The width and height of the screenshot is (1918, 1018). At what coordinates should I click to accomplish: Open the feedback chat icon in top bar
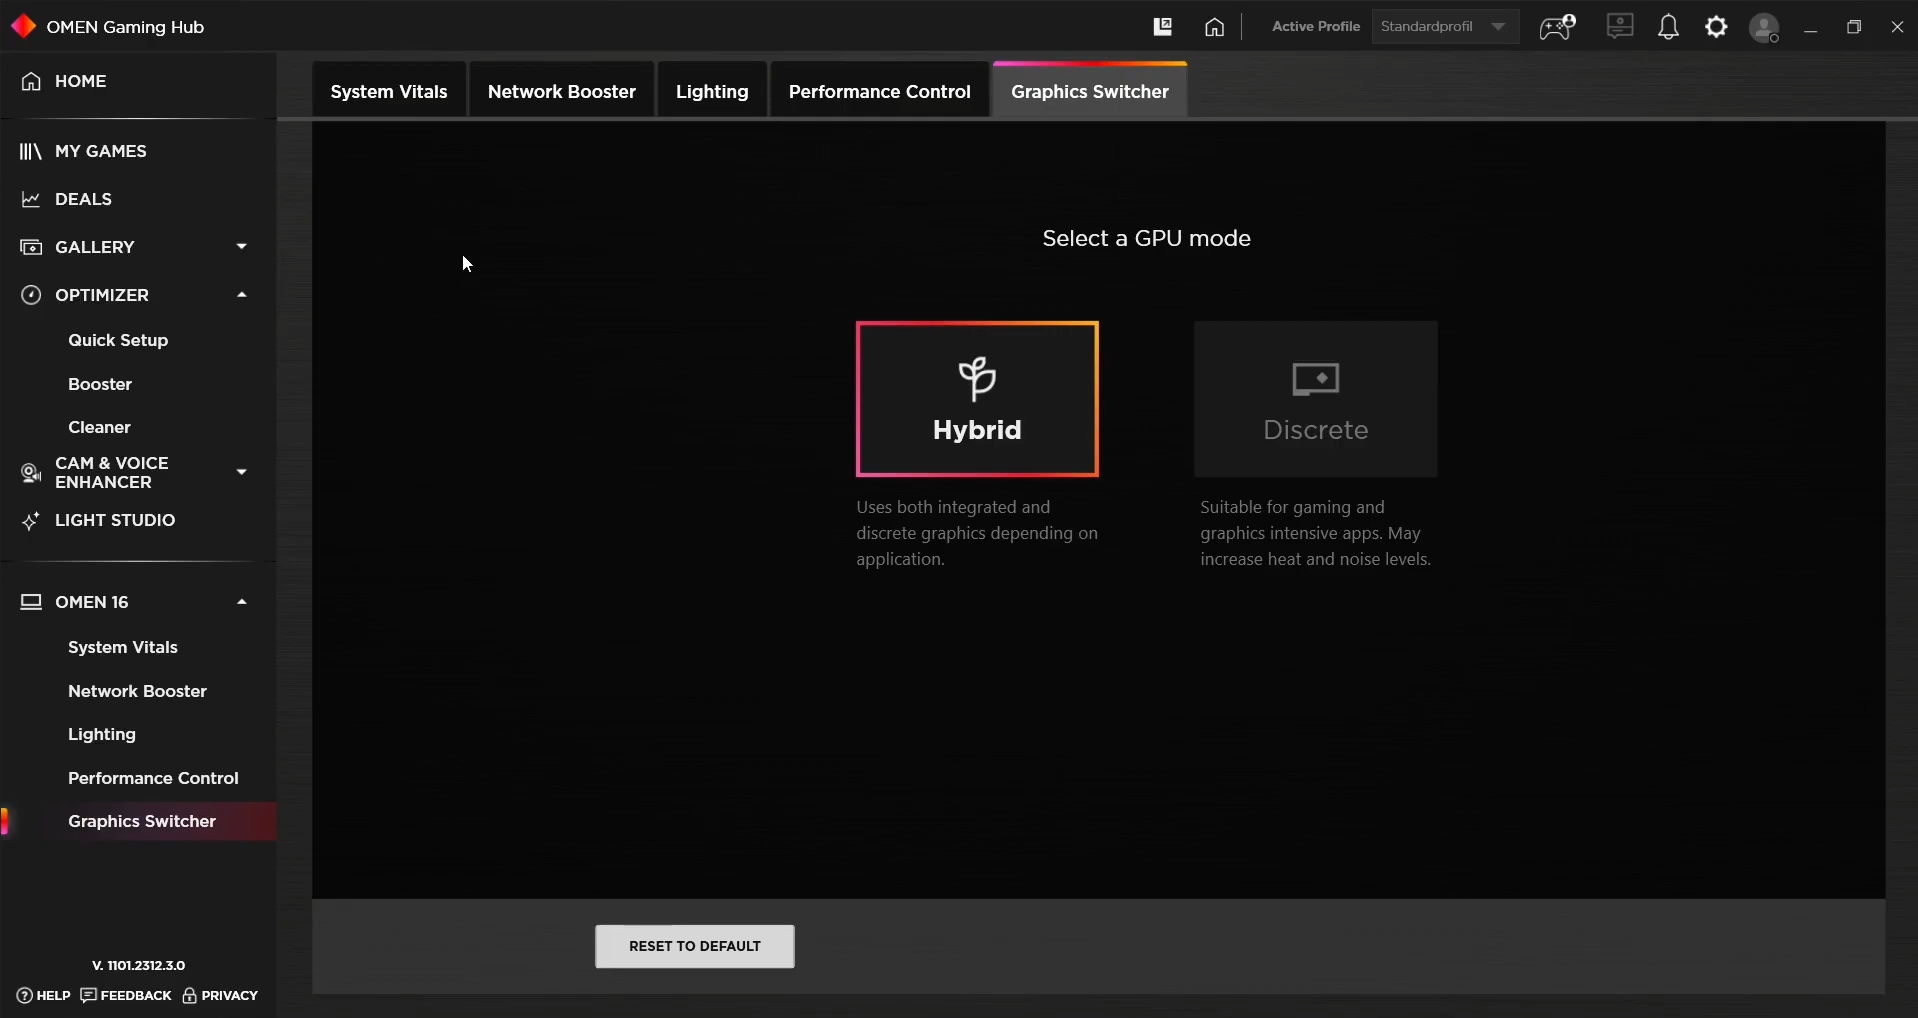click(x=1620, y=27)
